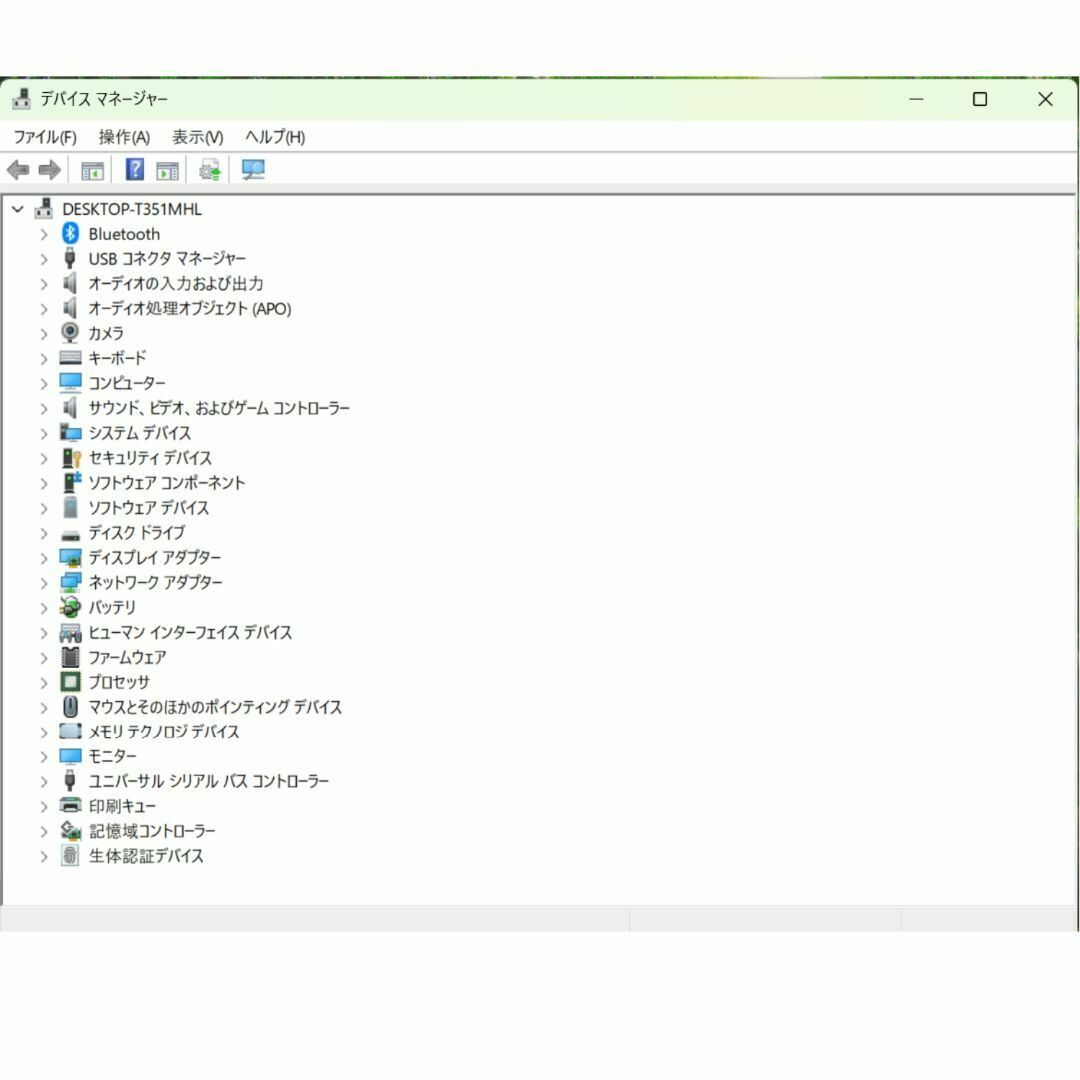Select the オーディオの入力および出力 label
Viewport: 1080px width, 1080px height.
[176, 284]
